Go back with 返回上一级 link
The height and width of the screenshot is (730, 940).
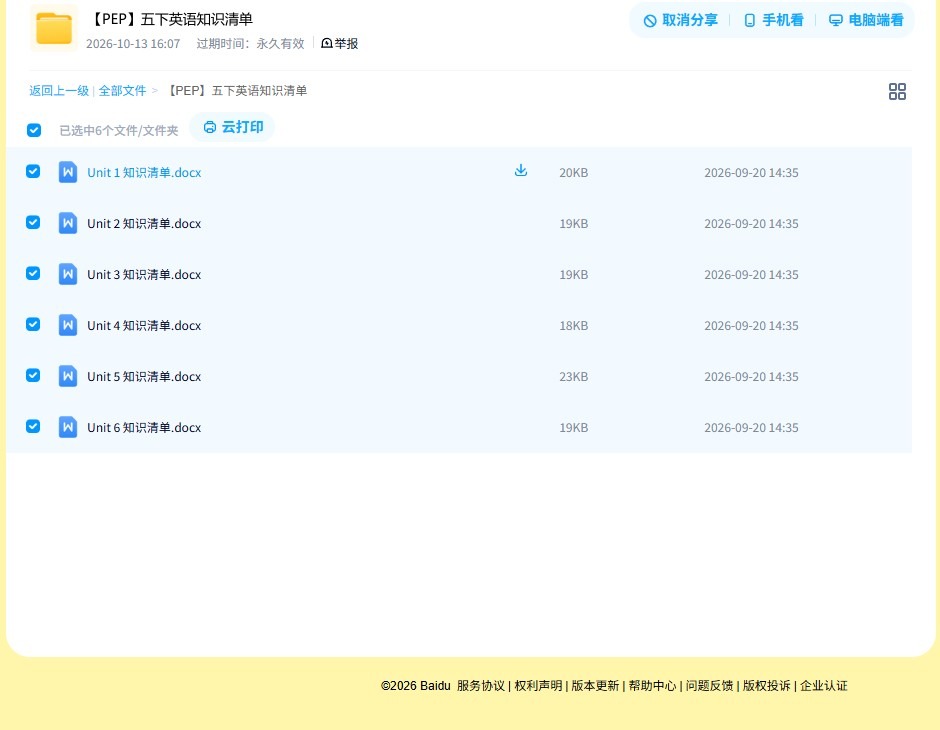click(x=59, y=91)
